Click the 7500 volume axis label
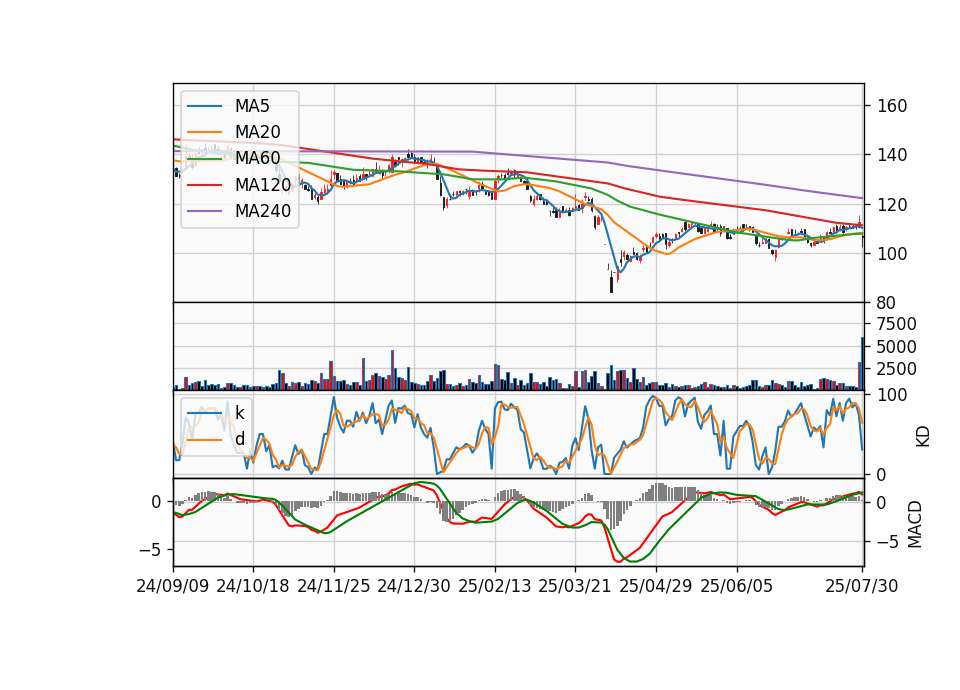Screen dimensions: 960x690 897,324
